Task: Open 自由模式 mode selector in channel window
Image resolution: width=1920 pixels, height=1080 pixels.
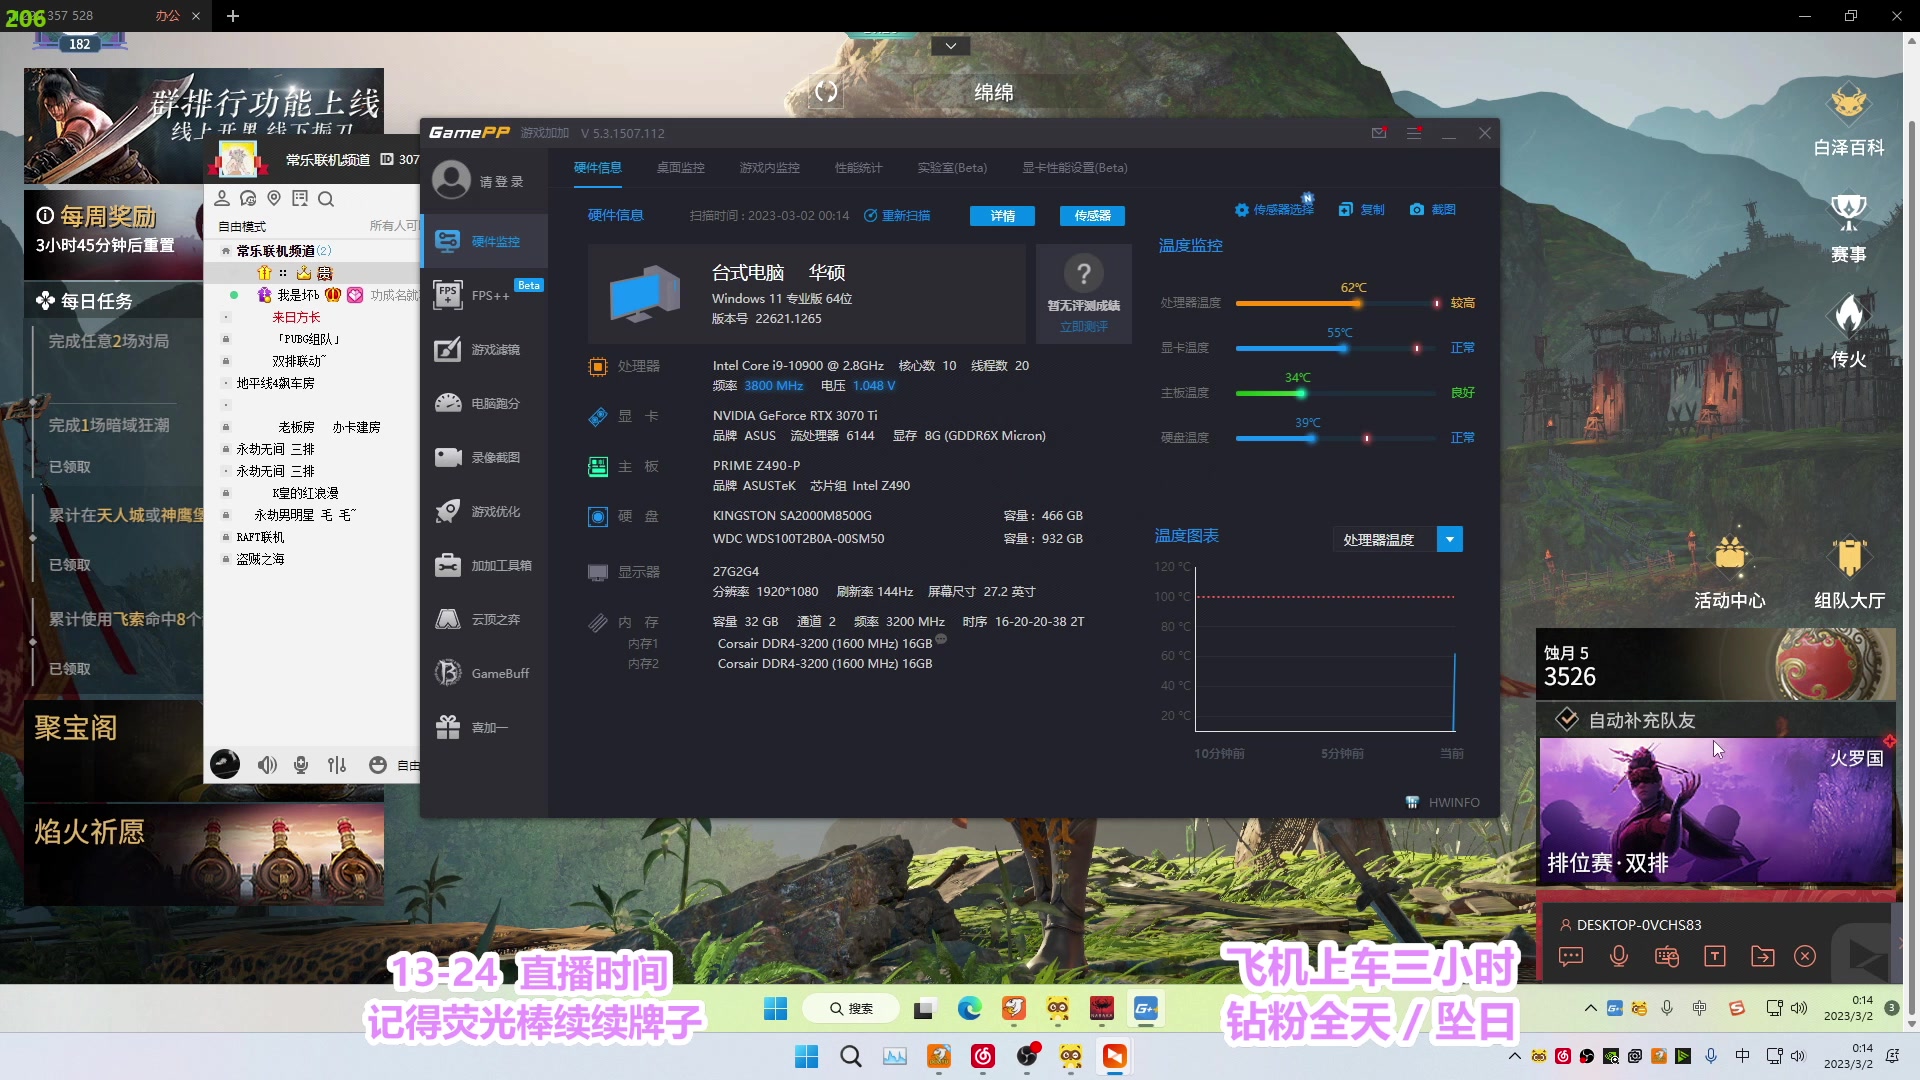Action: (x=242, y=227)
